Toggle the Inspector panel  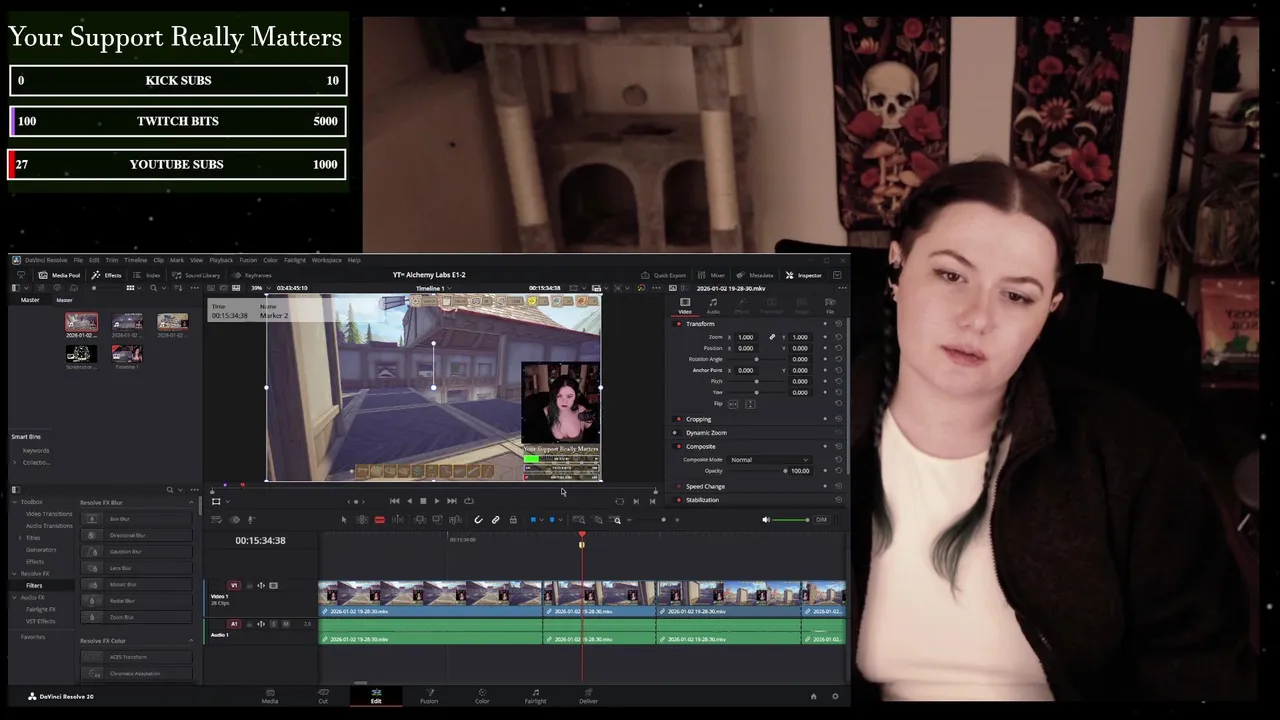pos(803,275)
